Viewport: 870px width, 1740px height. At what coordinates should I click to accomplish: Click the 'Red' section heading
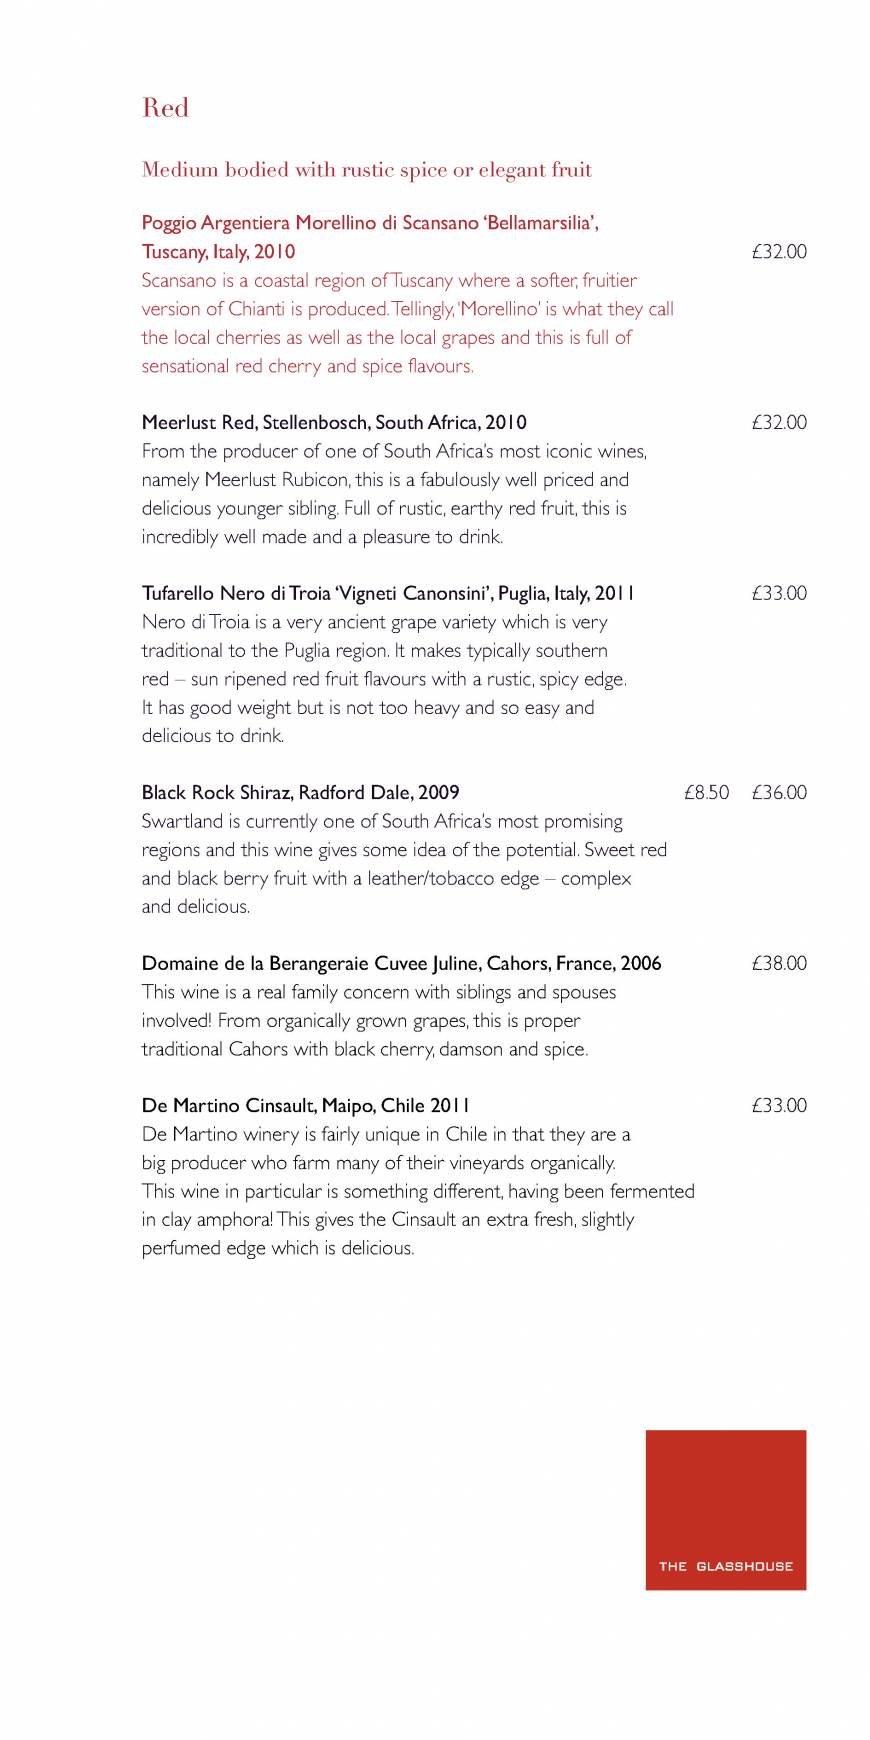click(x=165, y=108)
